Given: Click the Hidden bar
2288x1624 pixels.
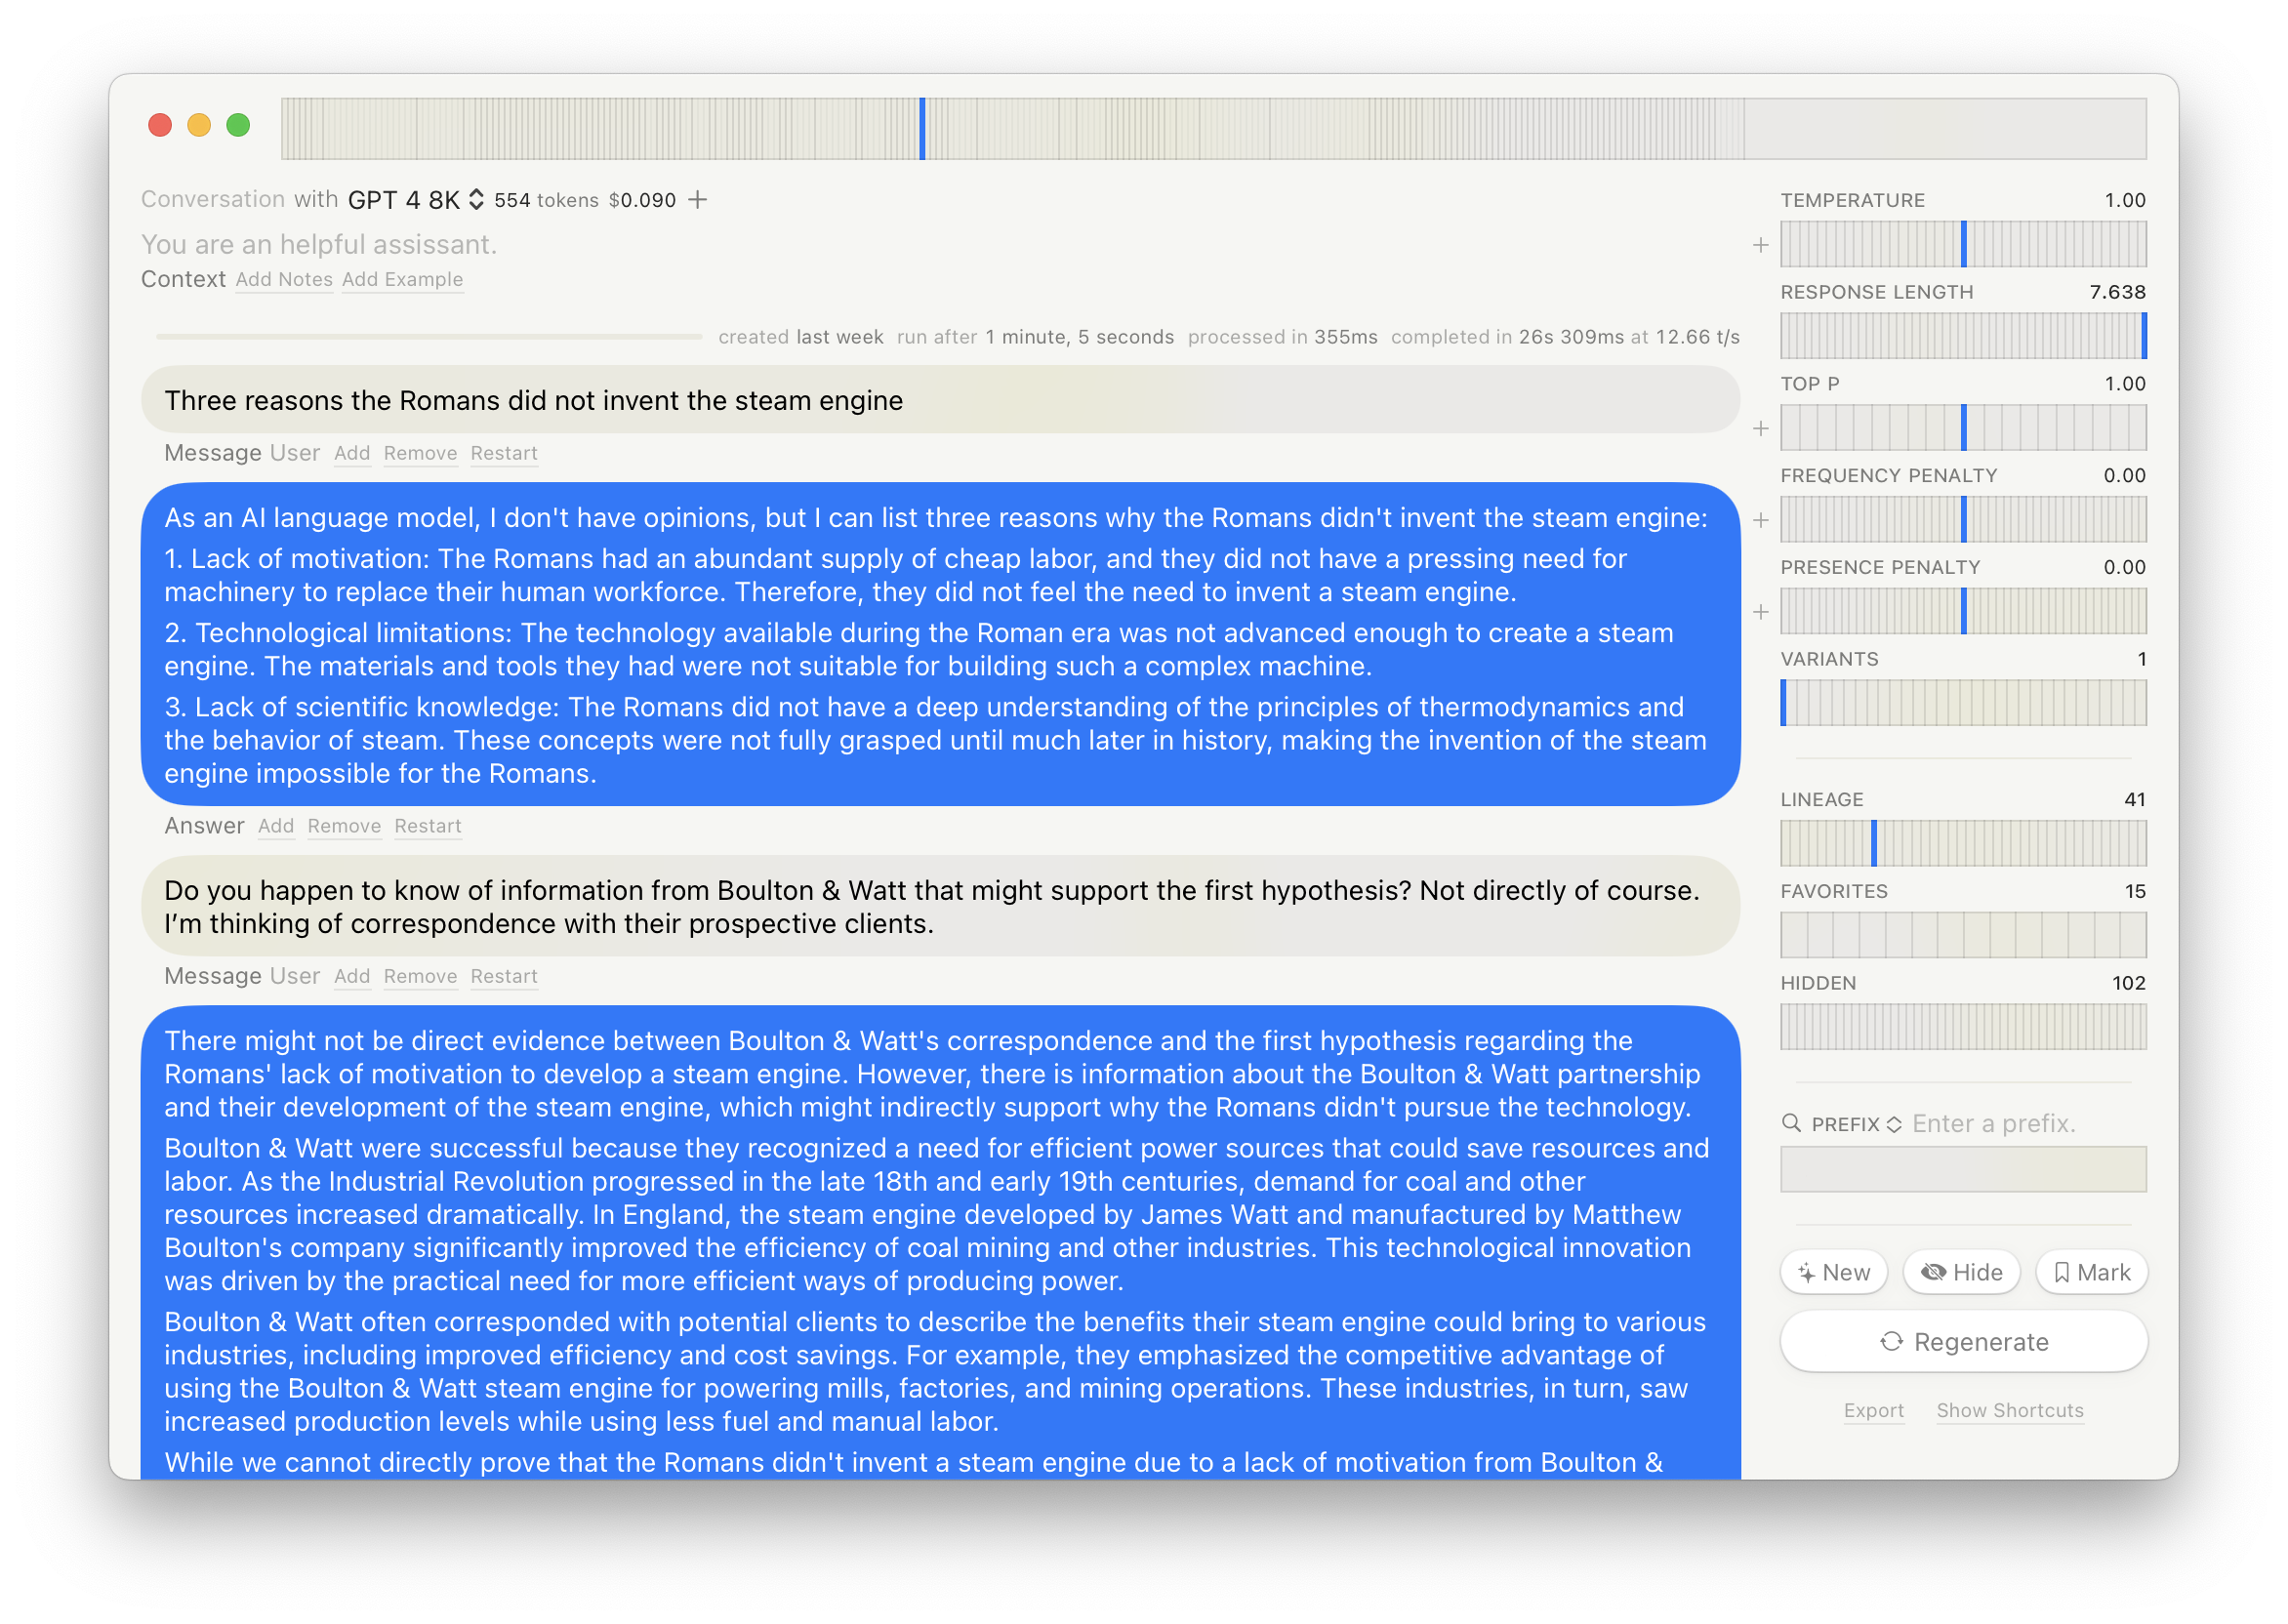Looking at the screenshot, I should click(x=1963, y=1027).
